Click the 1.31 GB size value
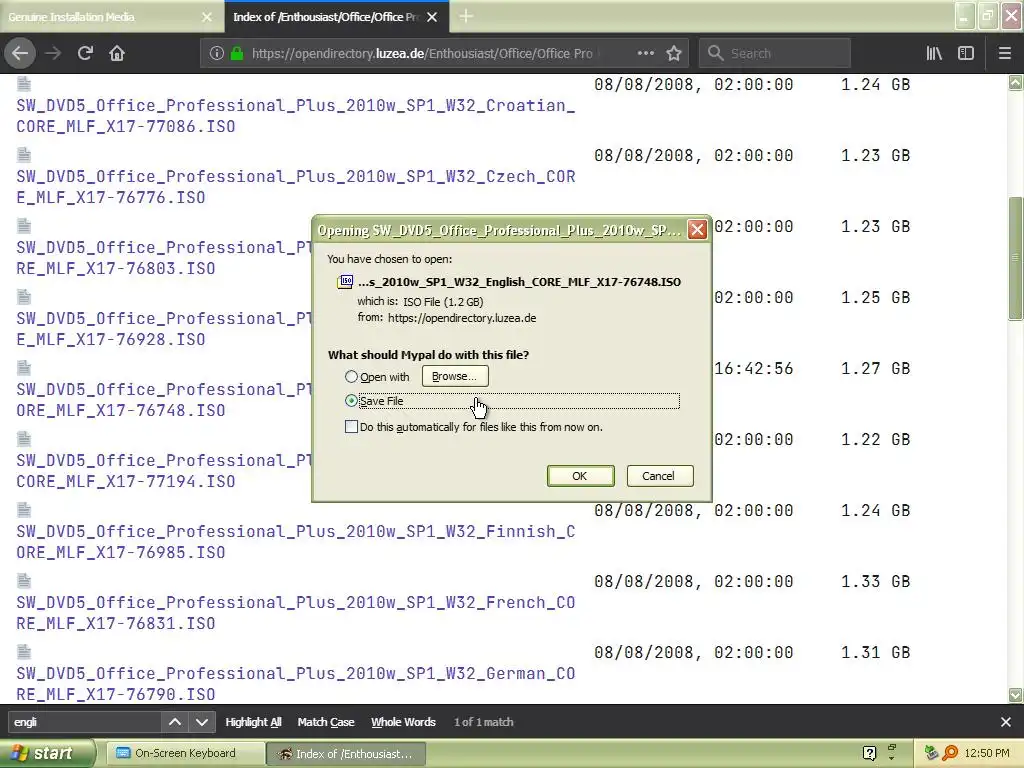Image resolution: width=1024 pixels, height=768 pixels. [875, 652]
